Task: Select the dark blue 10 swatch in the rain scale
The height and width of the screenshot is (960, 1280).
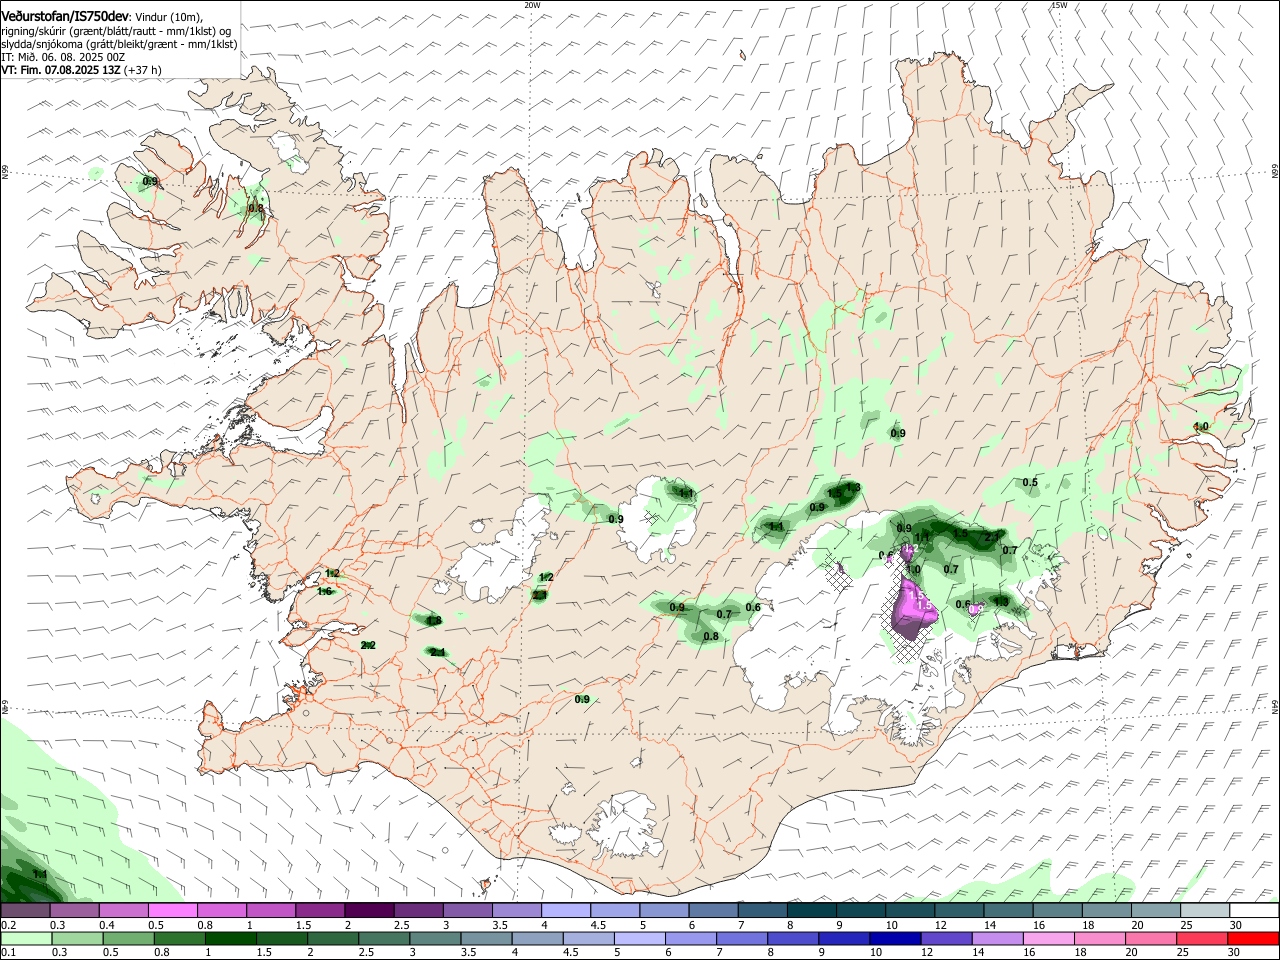Action: (x=895, y=939)
